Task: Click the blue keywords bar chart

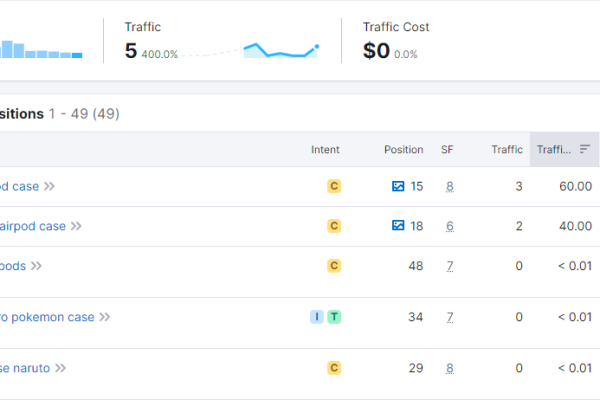Action: (41, 49)
